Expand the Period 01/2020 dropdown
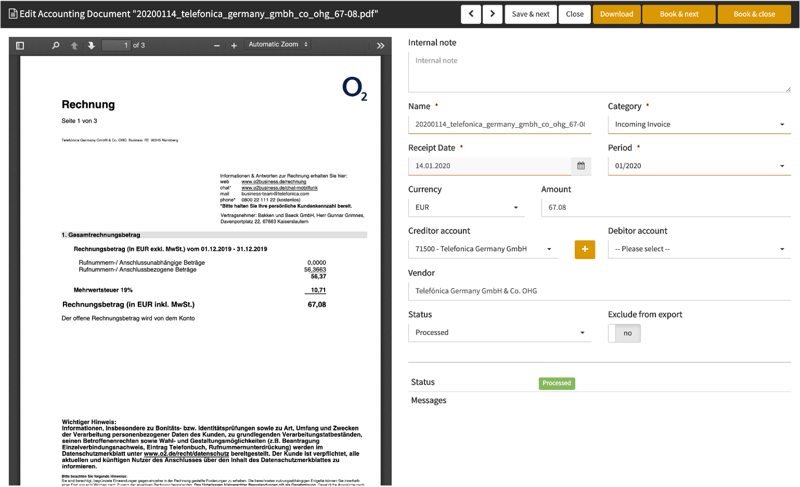Image resolution: width=800 pixels, height=487 pixels. click(699, 166)
